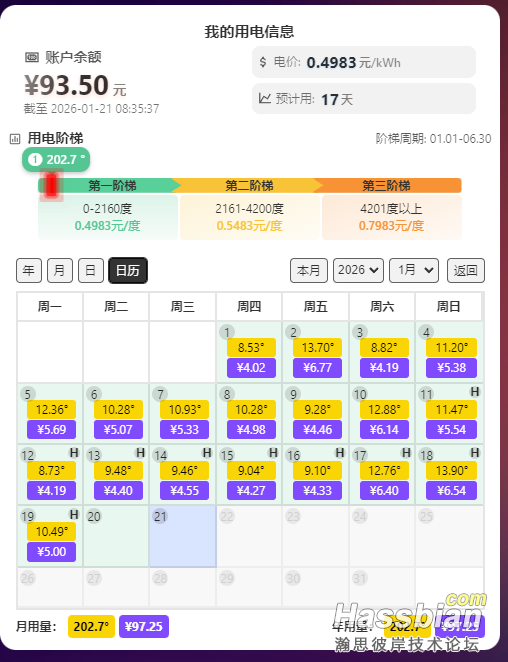Click the 0.4983 元/kWh price value
This screenshot has width=508, height=662.
pos(353,62)
